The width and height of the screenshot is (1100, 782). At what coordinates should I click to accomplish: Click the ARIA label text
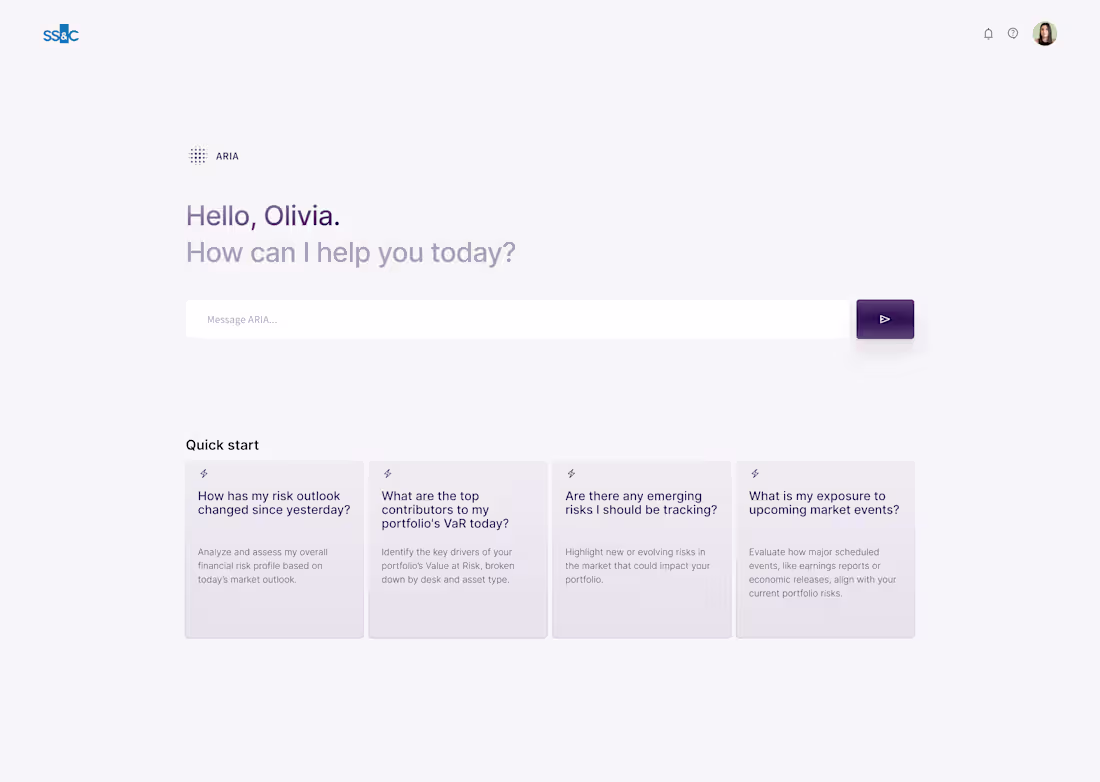point(227,156)
